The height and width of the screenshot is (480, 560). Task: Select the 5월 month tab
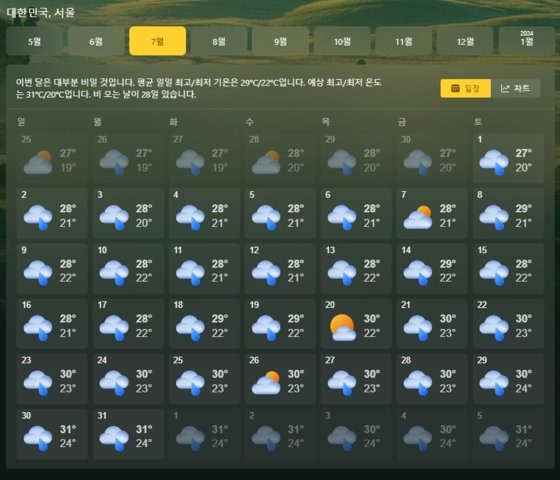pos(34,41)
